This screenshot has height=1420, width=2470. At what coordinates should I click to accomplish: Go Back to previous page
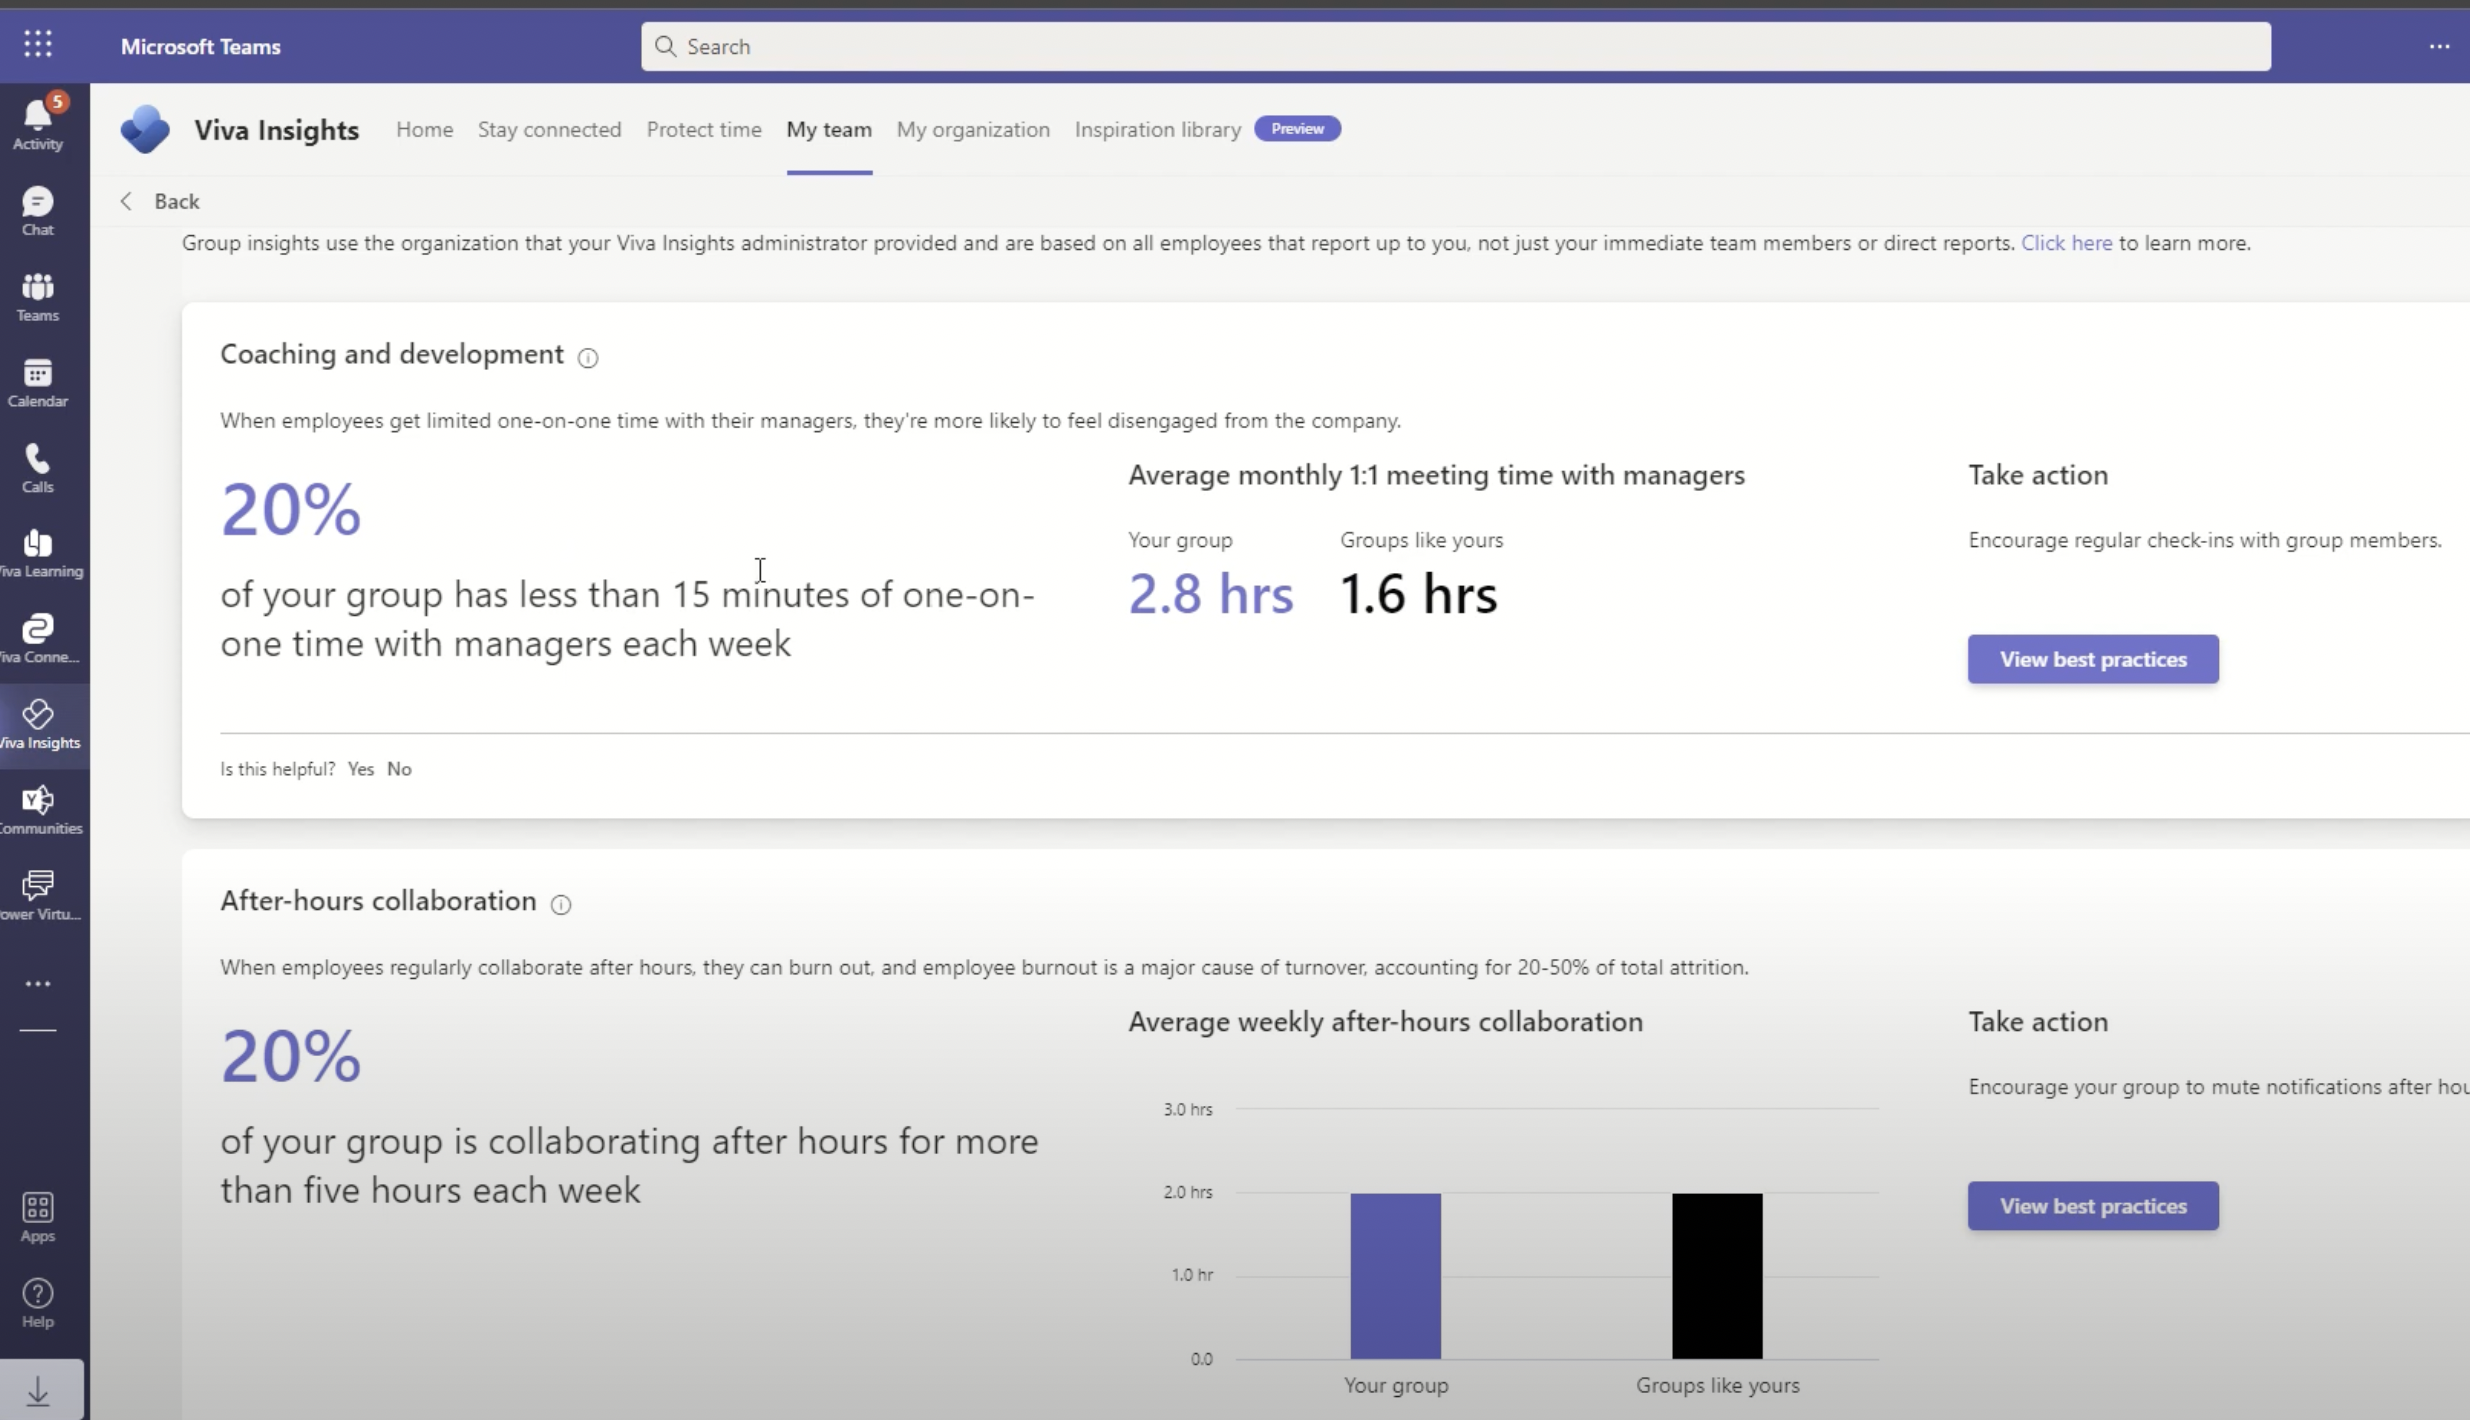click(x=160, y=201)
